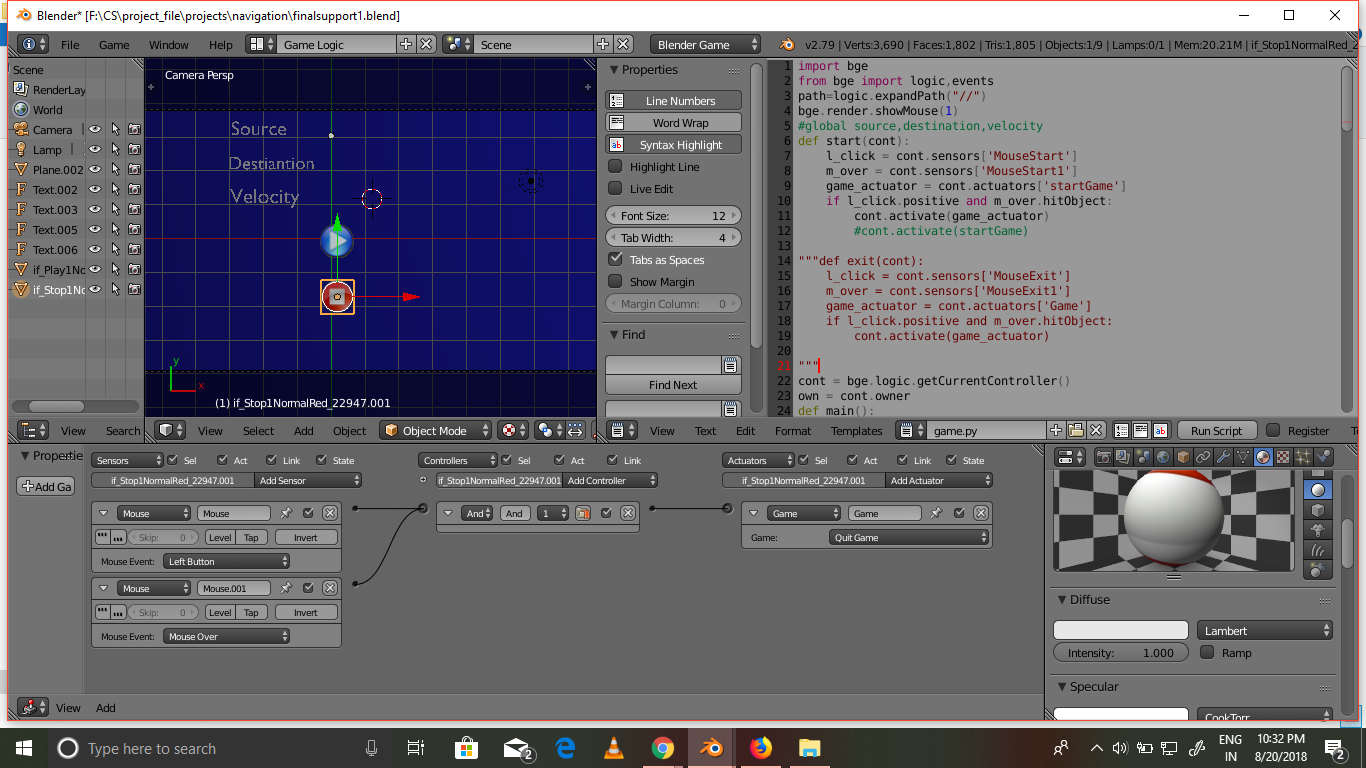The height and width of the screenshot is (768, 1366).
Task: Open the Game menu in the top bar
Action: pyautogui.click(x=113, y=44)
